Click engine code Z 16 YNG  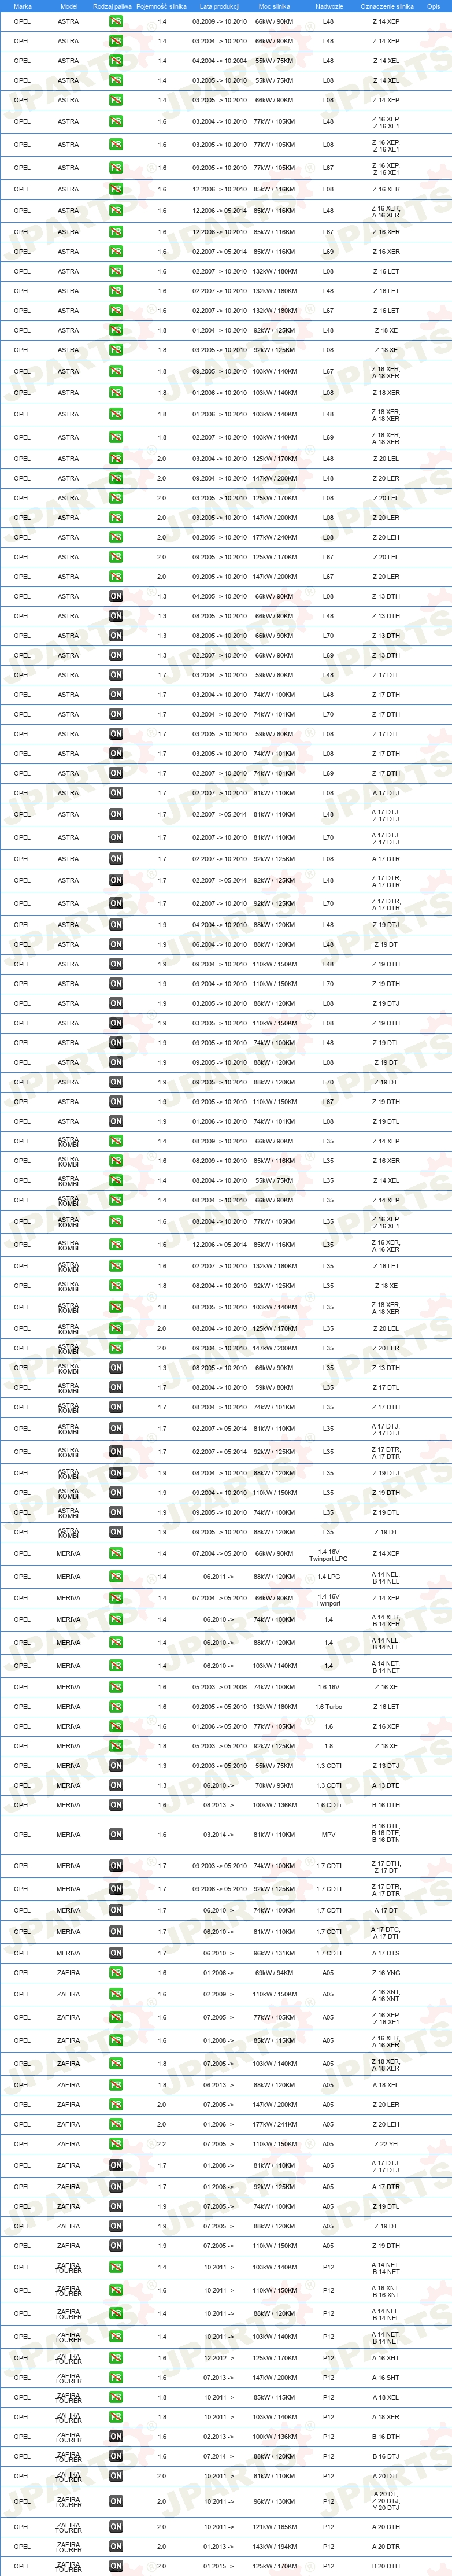click(x=386, y=1973)
